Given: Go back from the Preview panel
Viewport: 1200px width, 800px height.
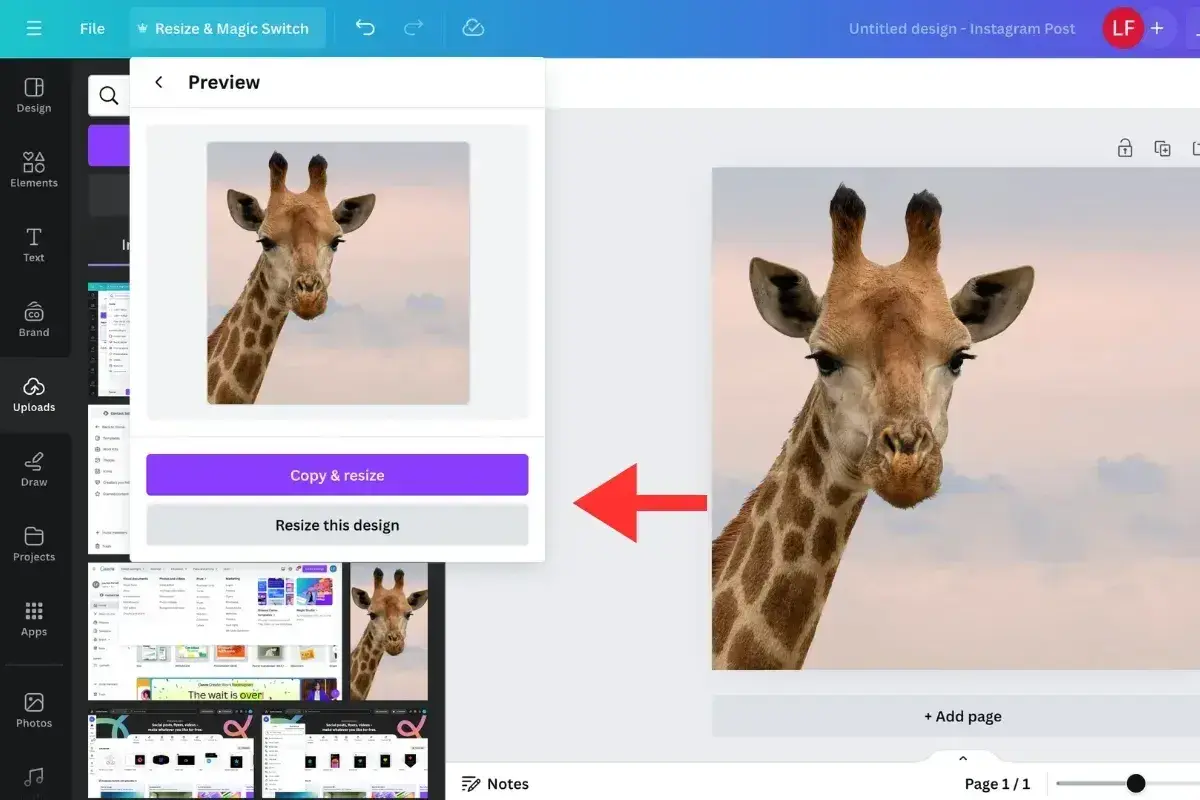Looking at the screenshot, I should (158, 82).
